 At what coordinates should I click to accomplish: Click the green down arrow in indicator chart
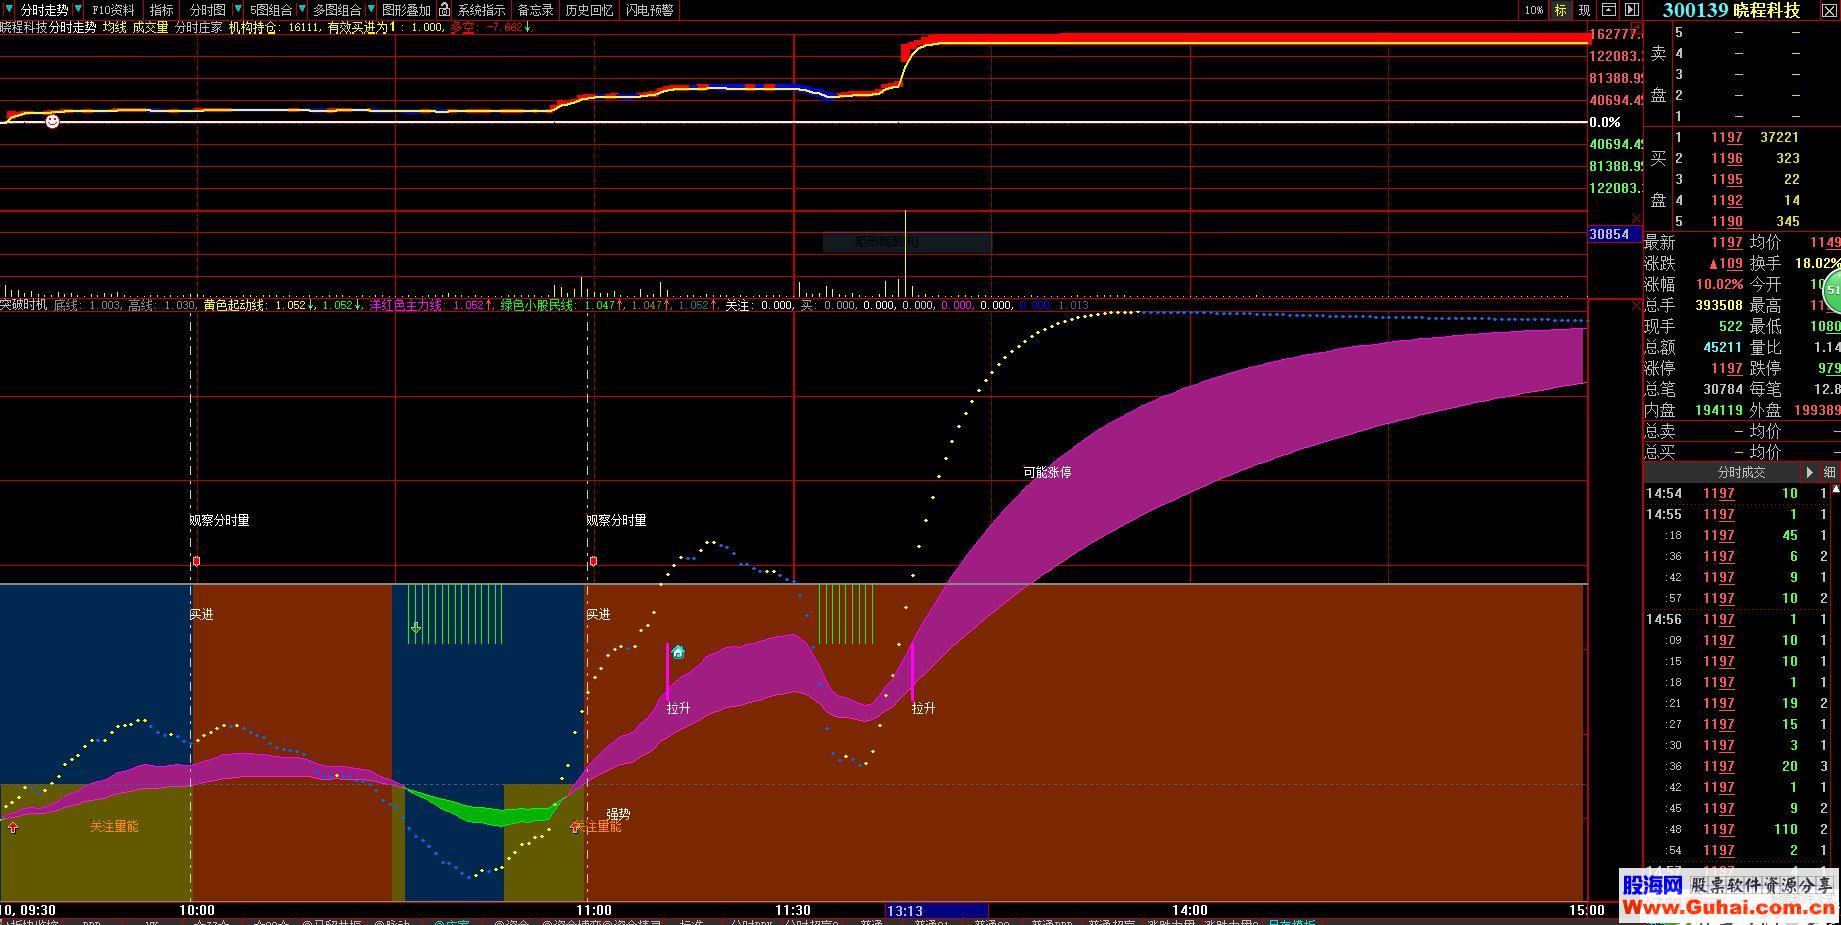(x=416, y=628)
